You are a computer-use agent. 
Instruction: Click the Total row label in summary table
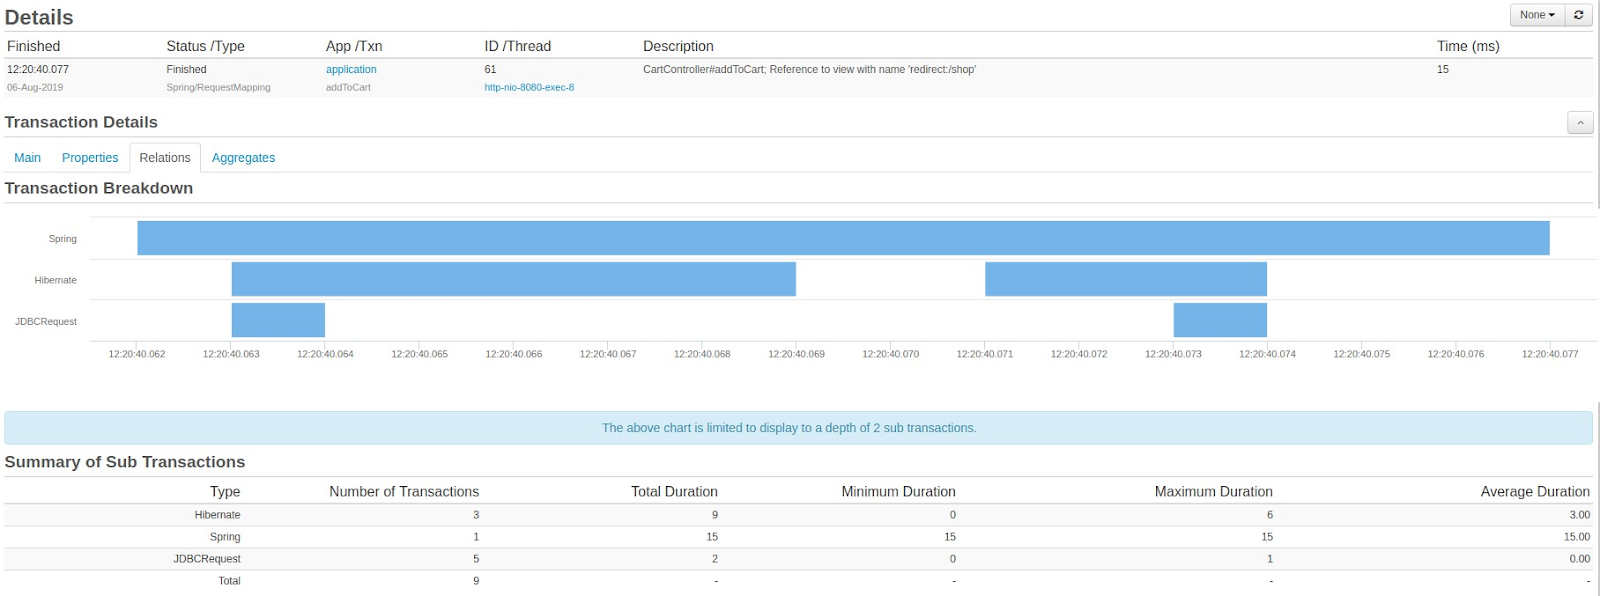tap(230, 581)
